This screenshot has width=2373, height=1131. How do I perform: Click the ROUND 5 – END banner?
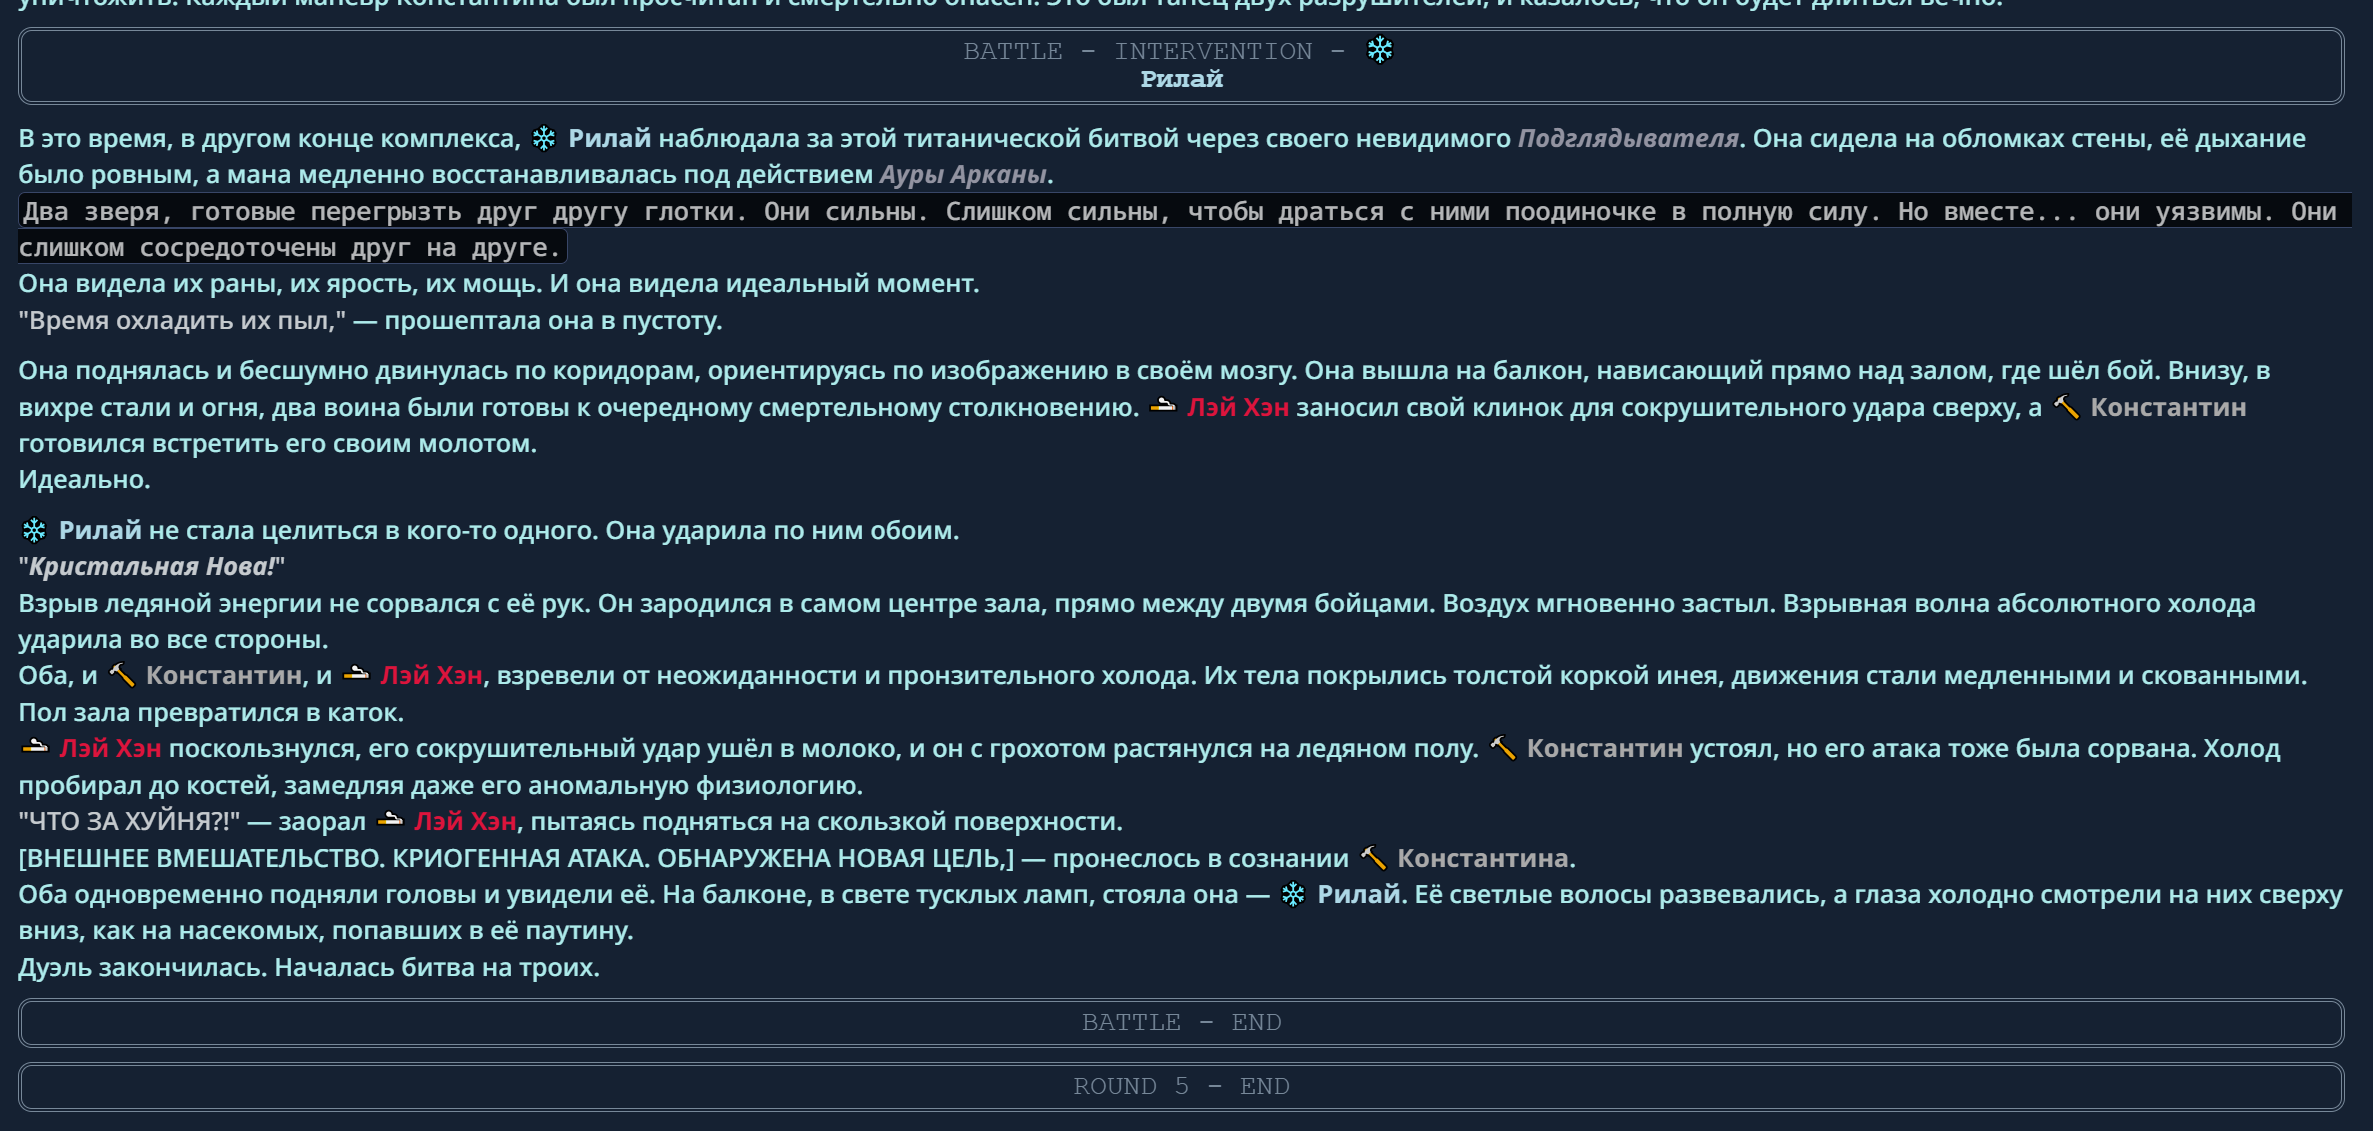tap(1180, 1087)
